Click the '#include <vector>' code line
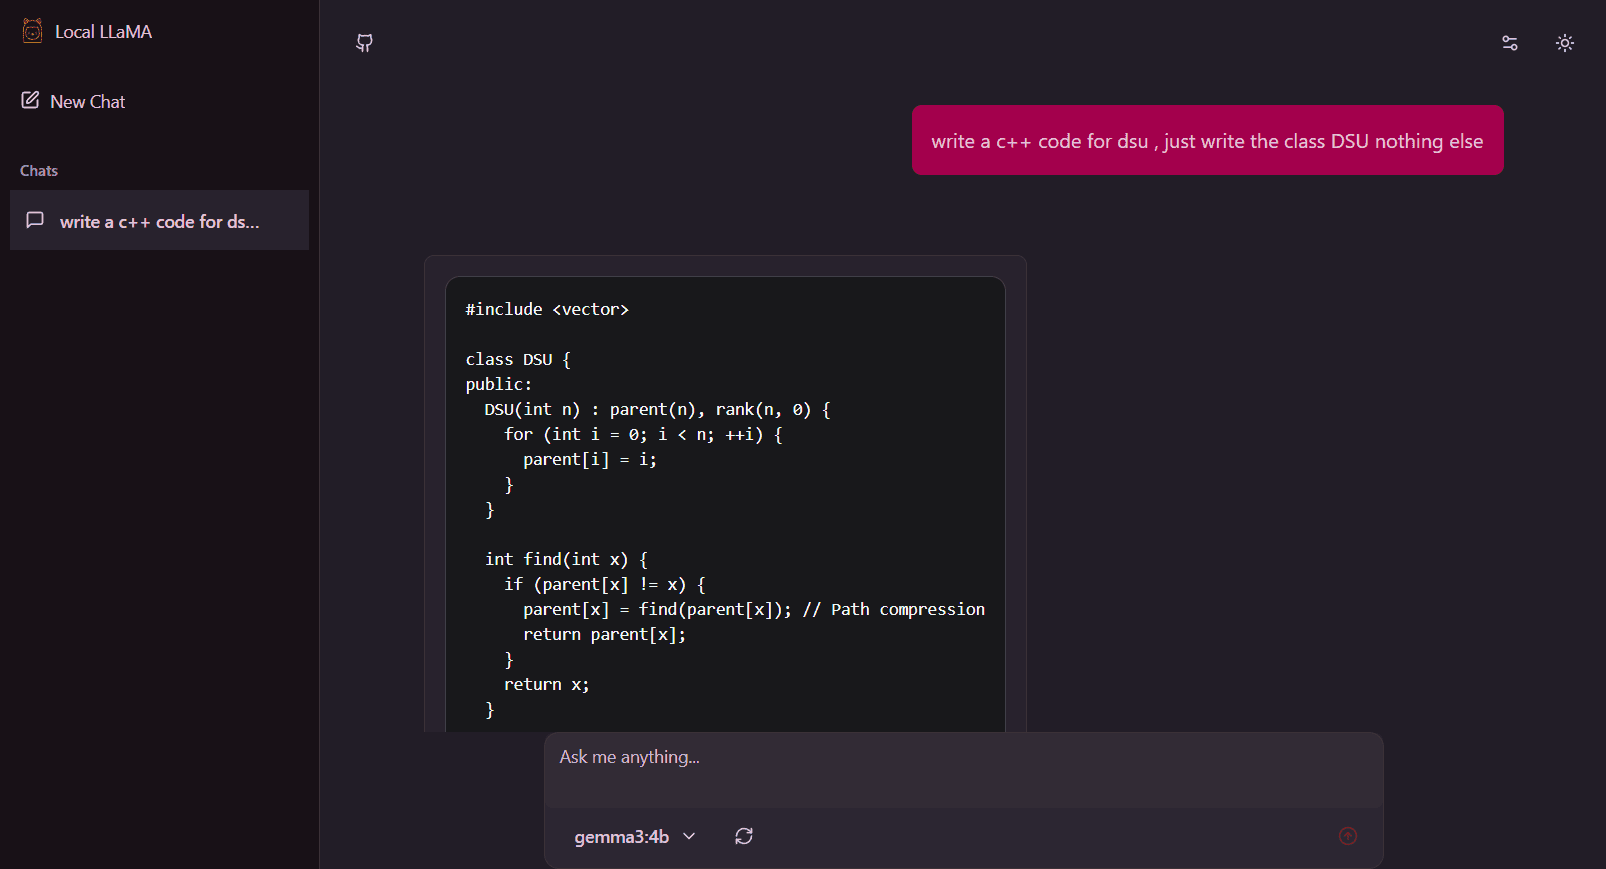 tap(547, 310)
